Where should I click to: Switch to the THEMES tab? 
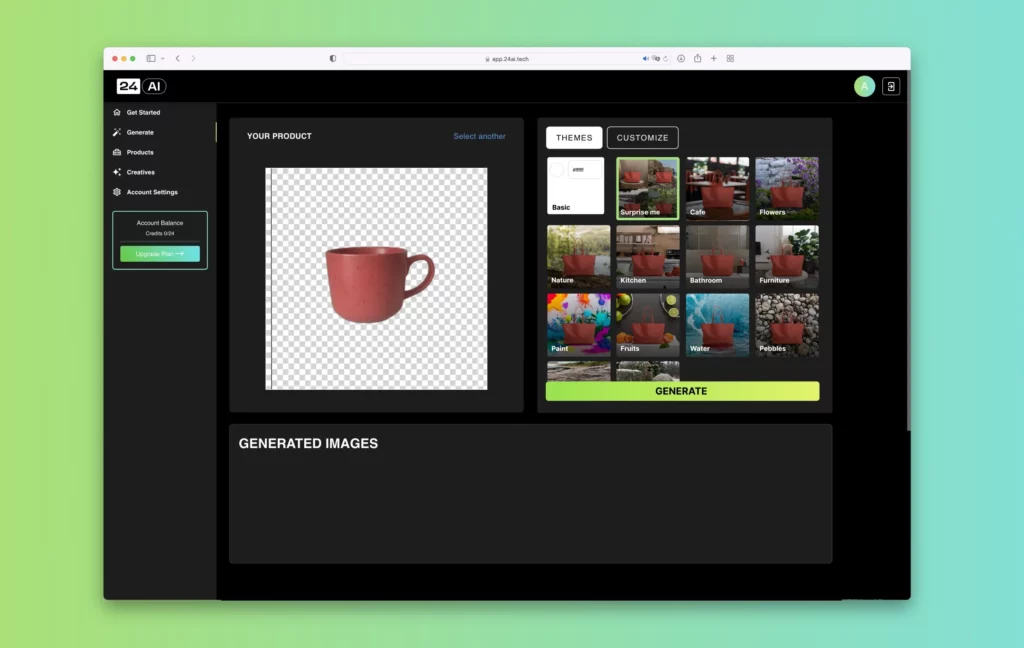(x=574, y=138)
